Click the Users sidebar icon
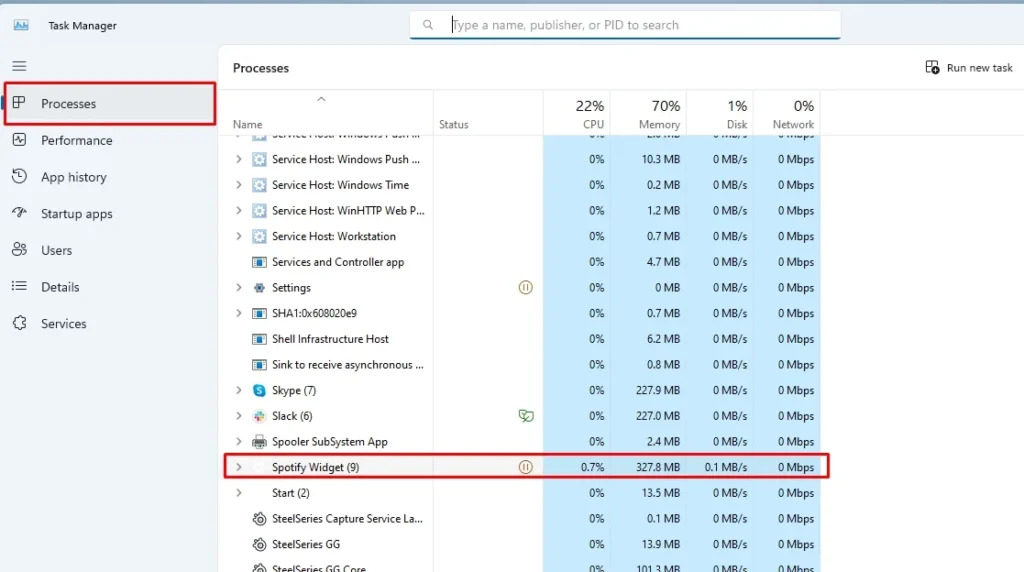The image size is (1024, 572). coord(19,249)
